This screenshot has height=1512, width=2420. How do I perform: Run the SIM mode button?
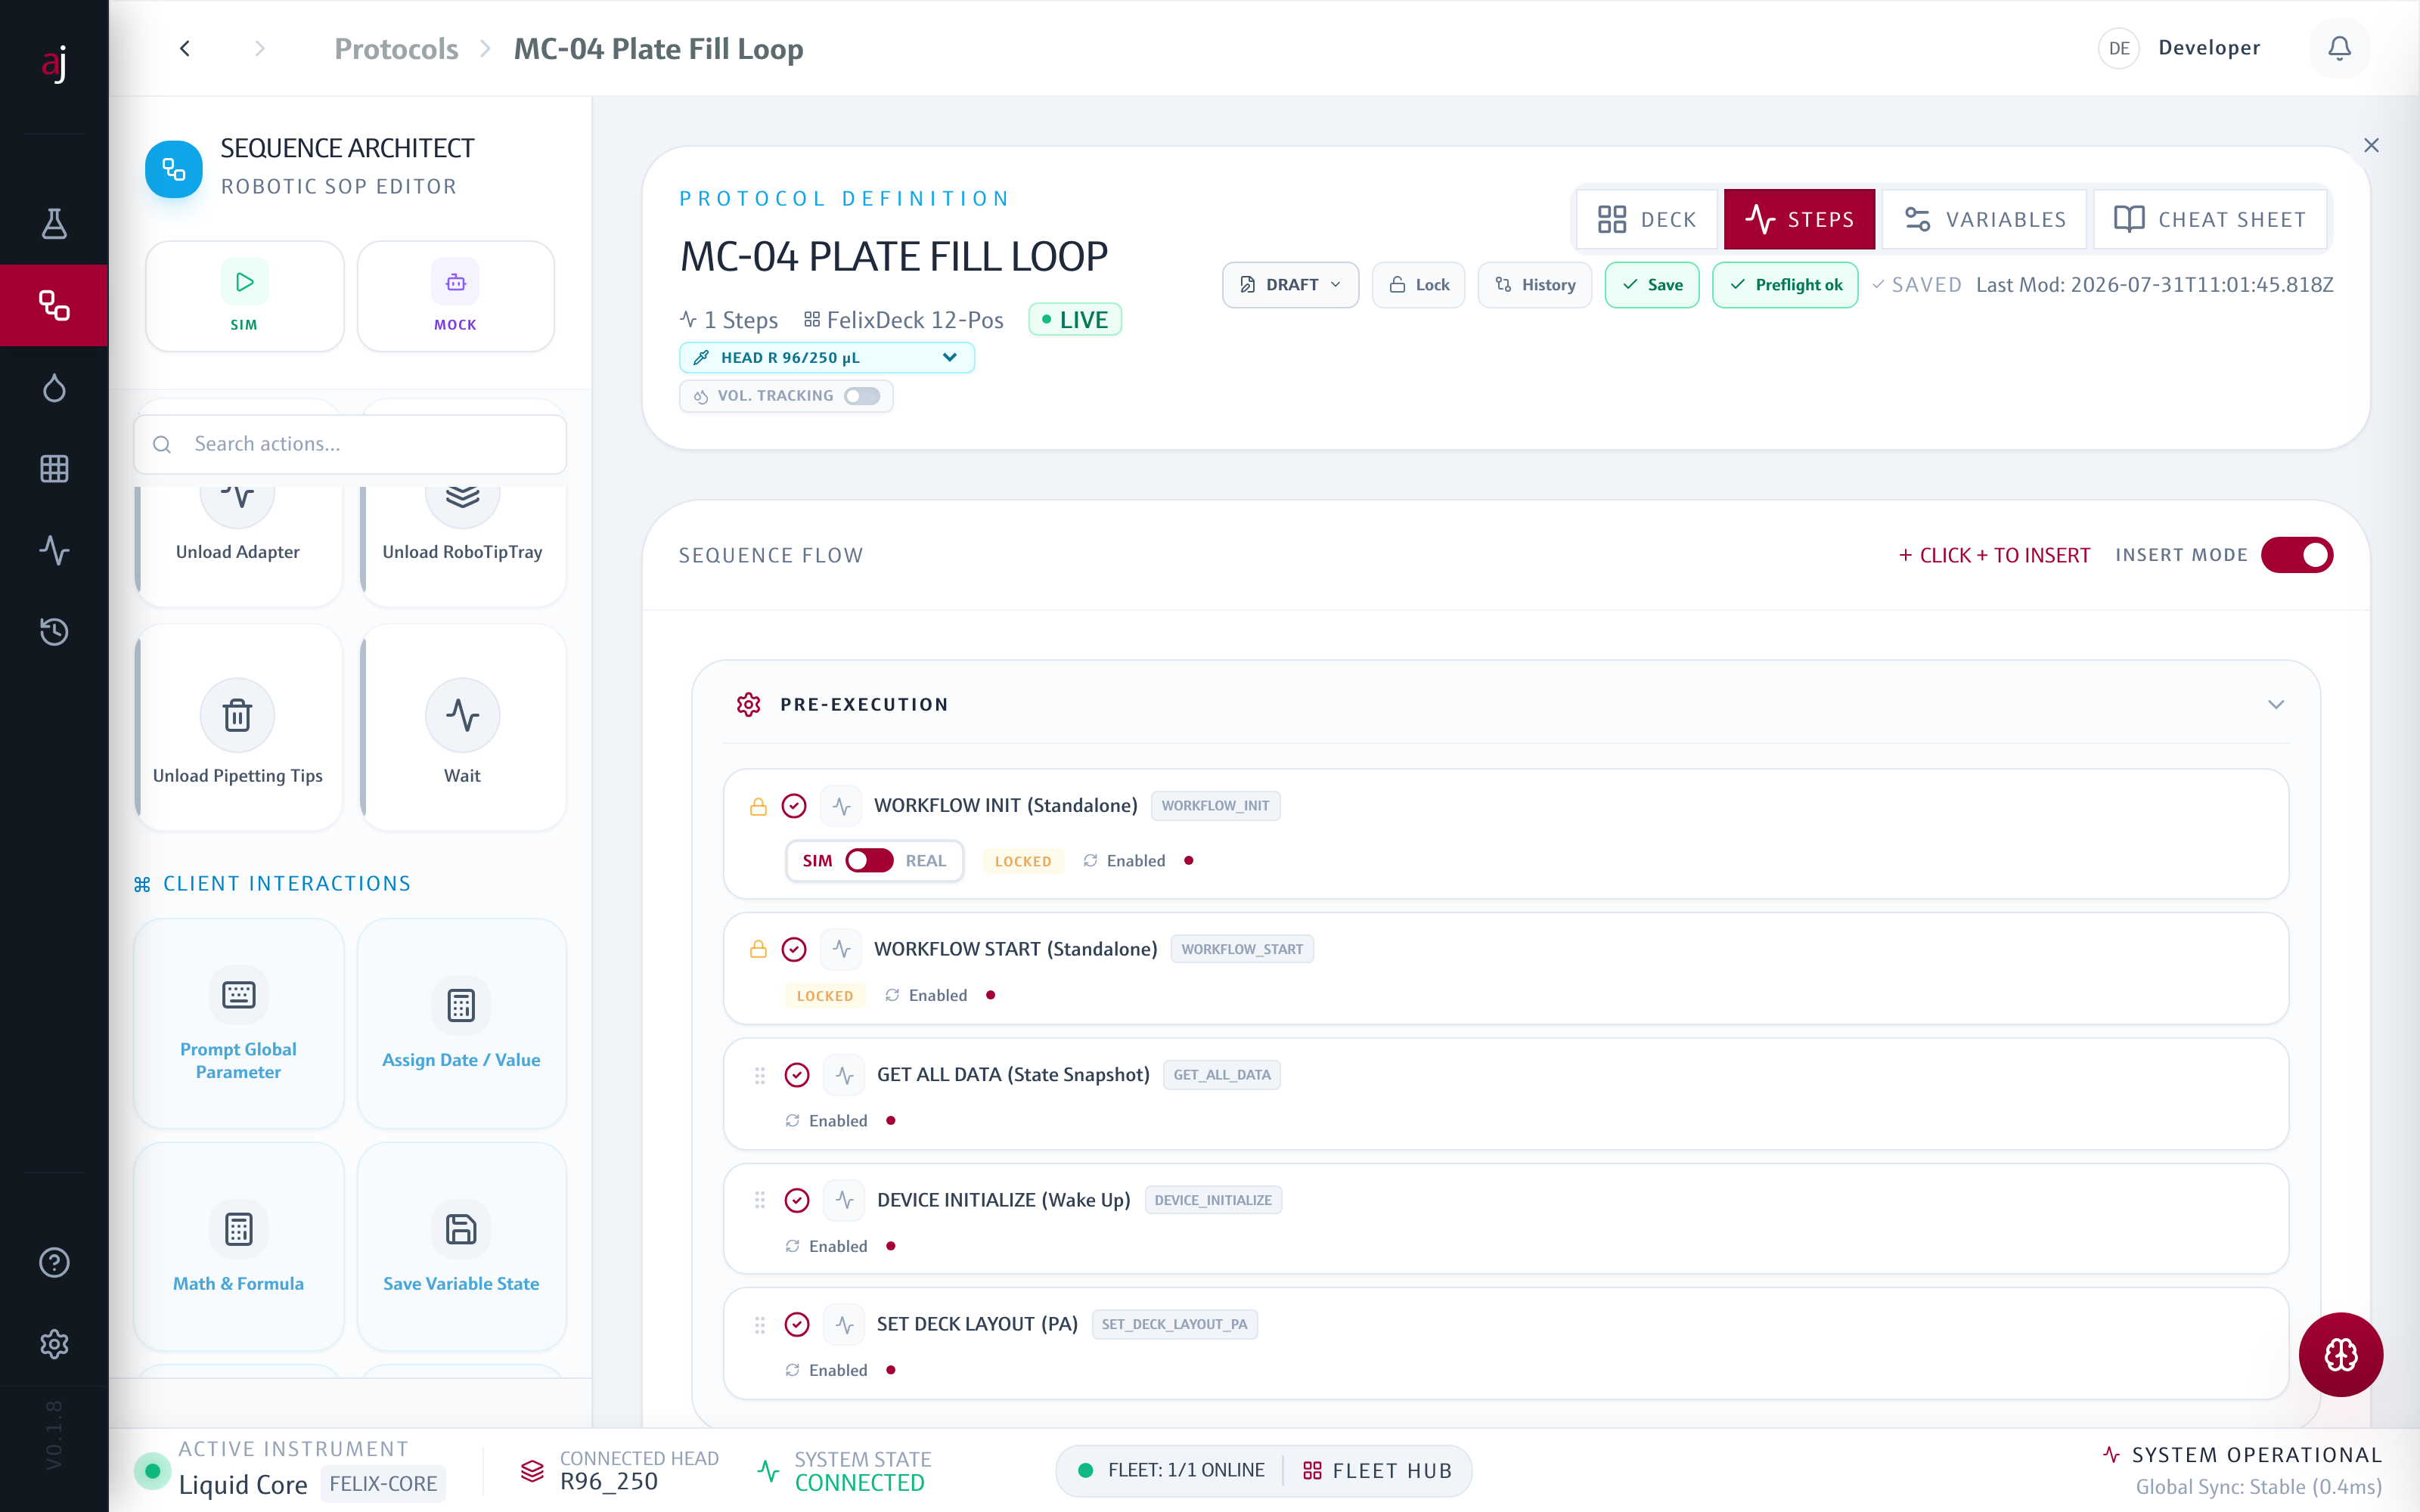pyautogui.click(x=244, y=296)
